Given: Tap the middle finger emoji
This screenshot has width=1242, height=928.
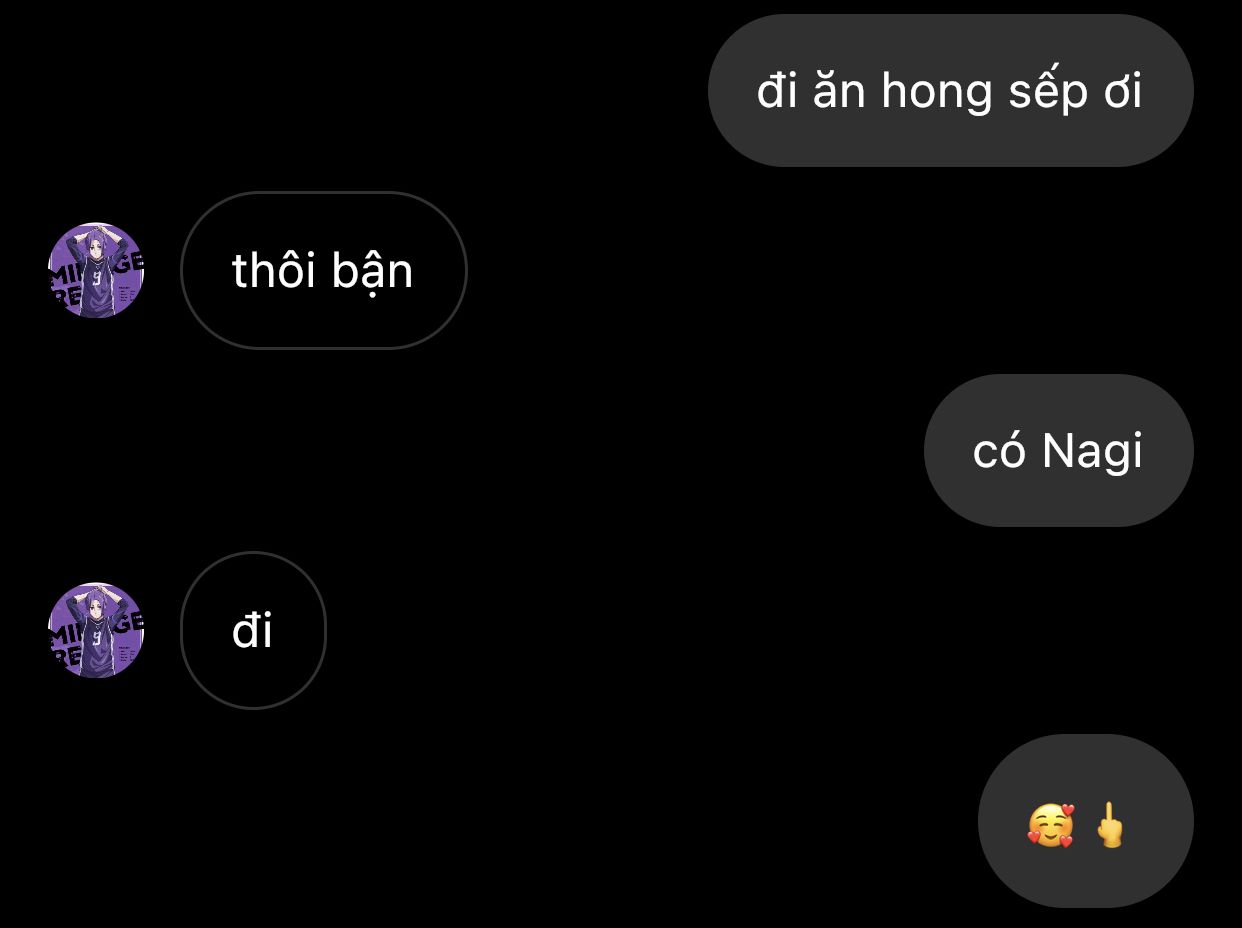Looking at the screenshot, I should tap(1110, 825).
